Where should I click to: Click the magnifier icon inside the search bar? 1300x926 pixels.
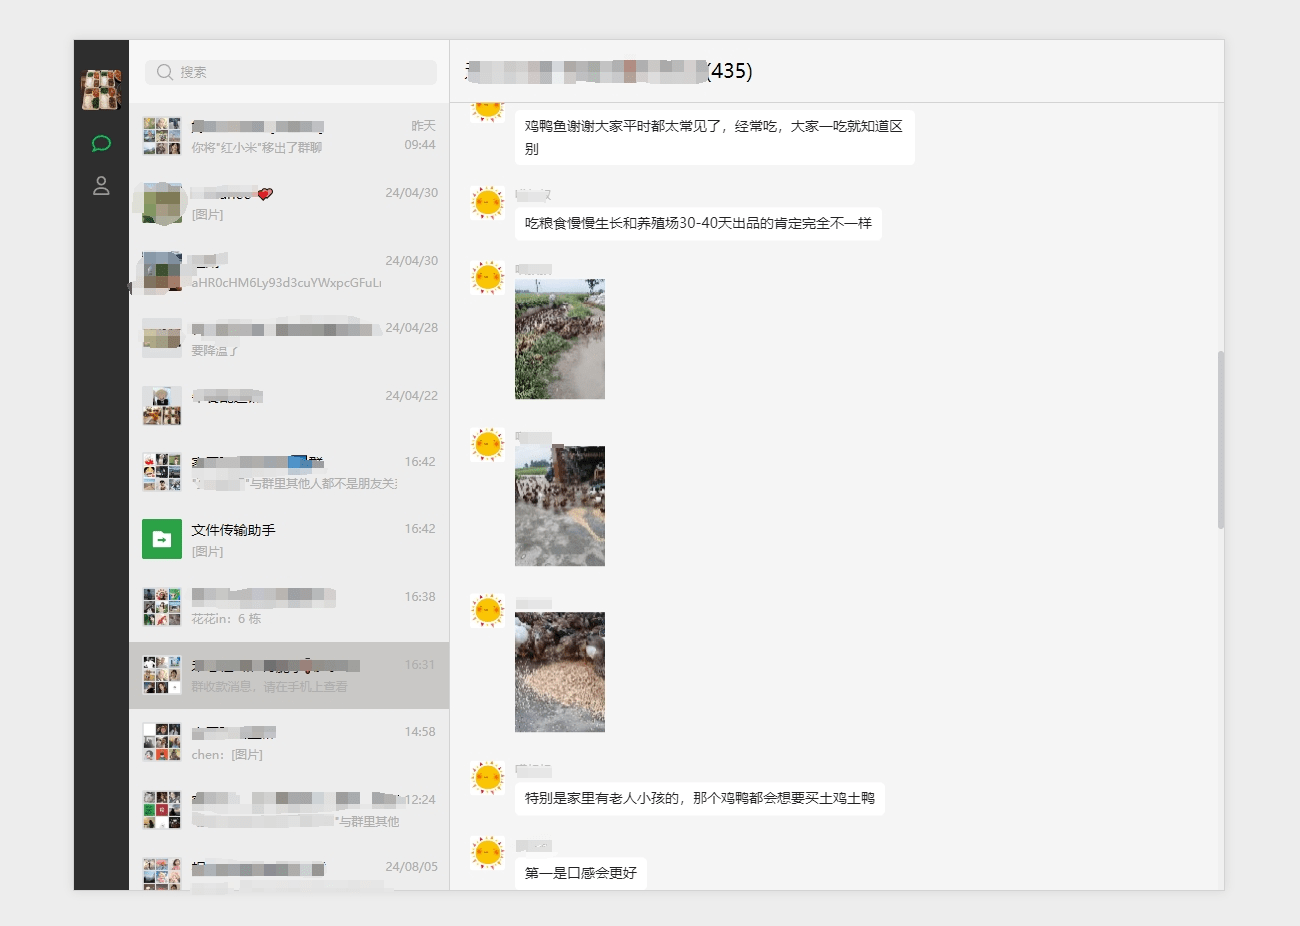point(164,72)
